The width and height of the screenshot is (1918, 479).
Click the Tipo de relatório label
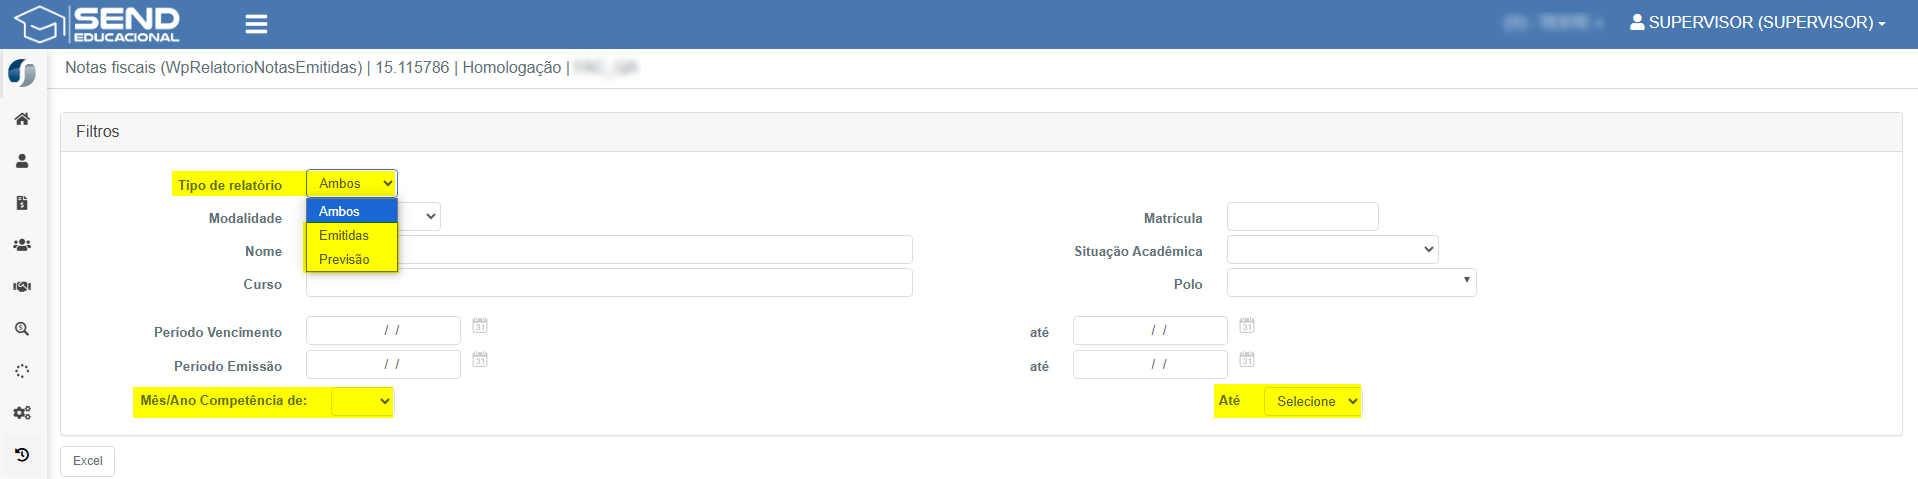pyautogui.click(x=230, y=185)
